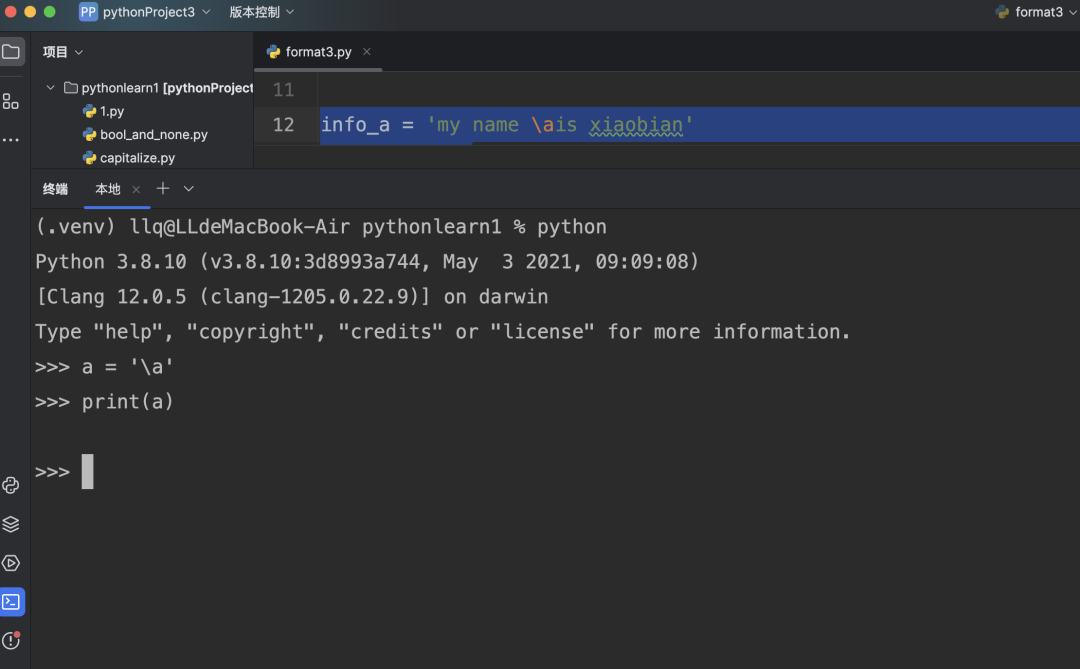The height and width of the screenshot is (669, 1080).
Task: Open the Structure tool window icon
Action: point(11,101)
